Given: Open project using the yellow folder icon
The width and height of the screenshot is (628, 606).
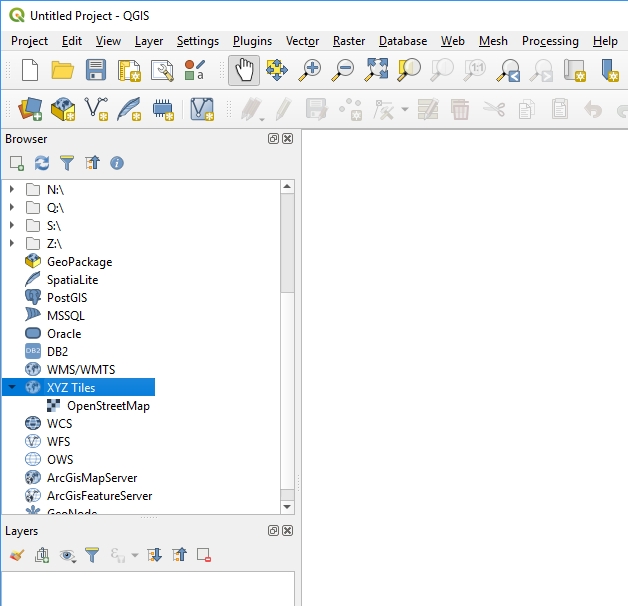Looking at the screenshot, I should [63, 70].
